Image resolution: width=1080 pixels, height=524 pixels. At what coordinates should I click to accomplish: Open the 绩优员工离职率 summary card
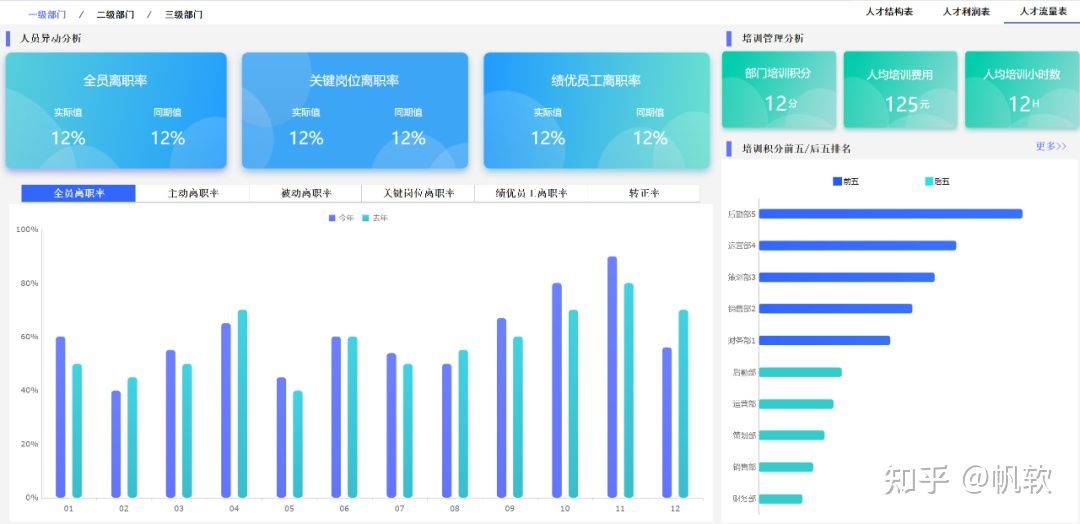point(596,110)
